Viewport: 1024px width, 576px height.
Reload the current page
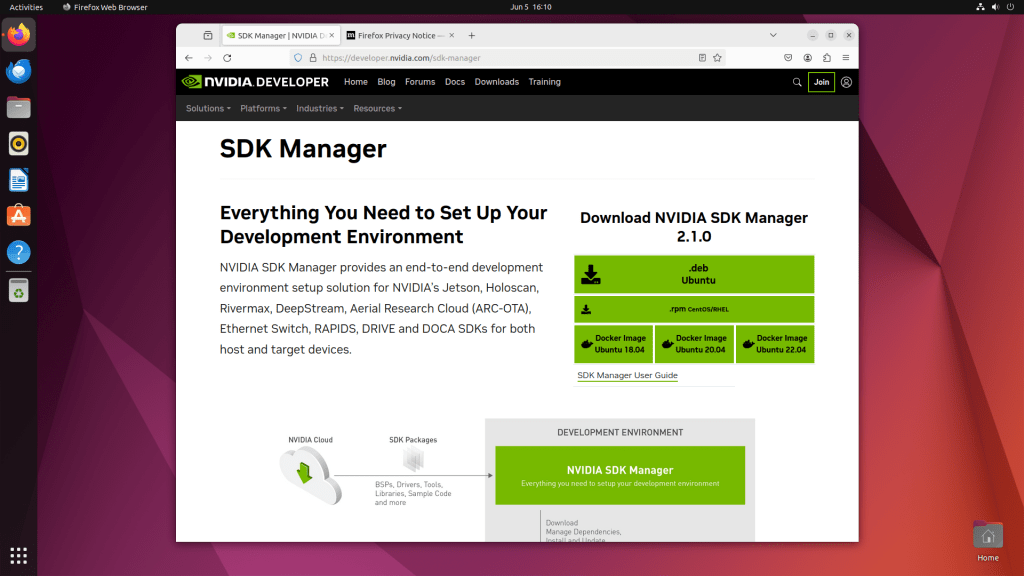(x=227, y=58)
